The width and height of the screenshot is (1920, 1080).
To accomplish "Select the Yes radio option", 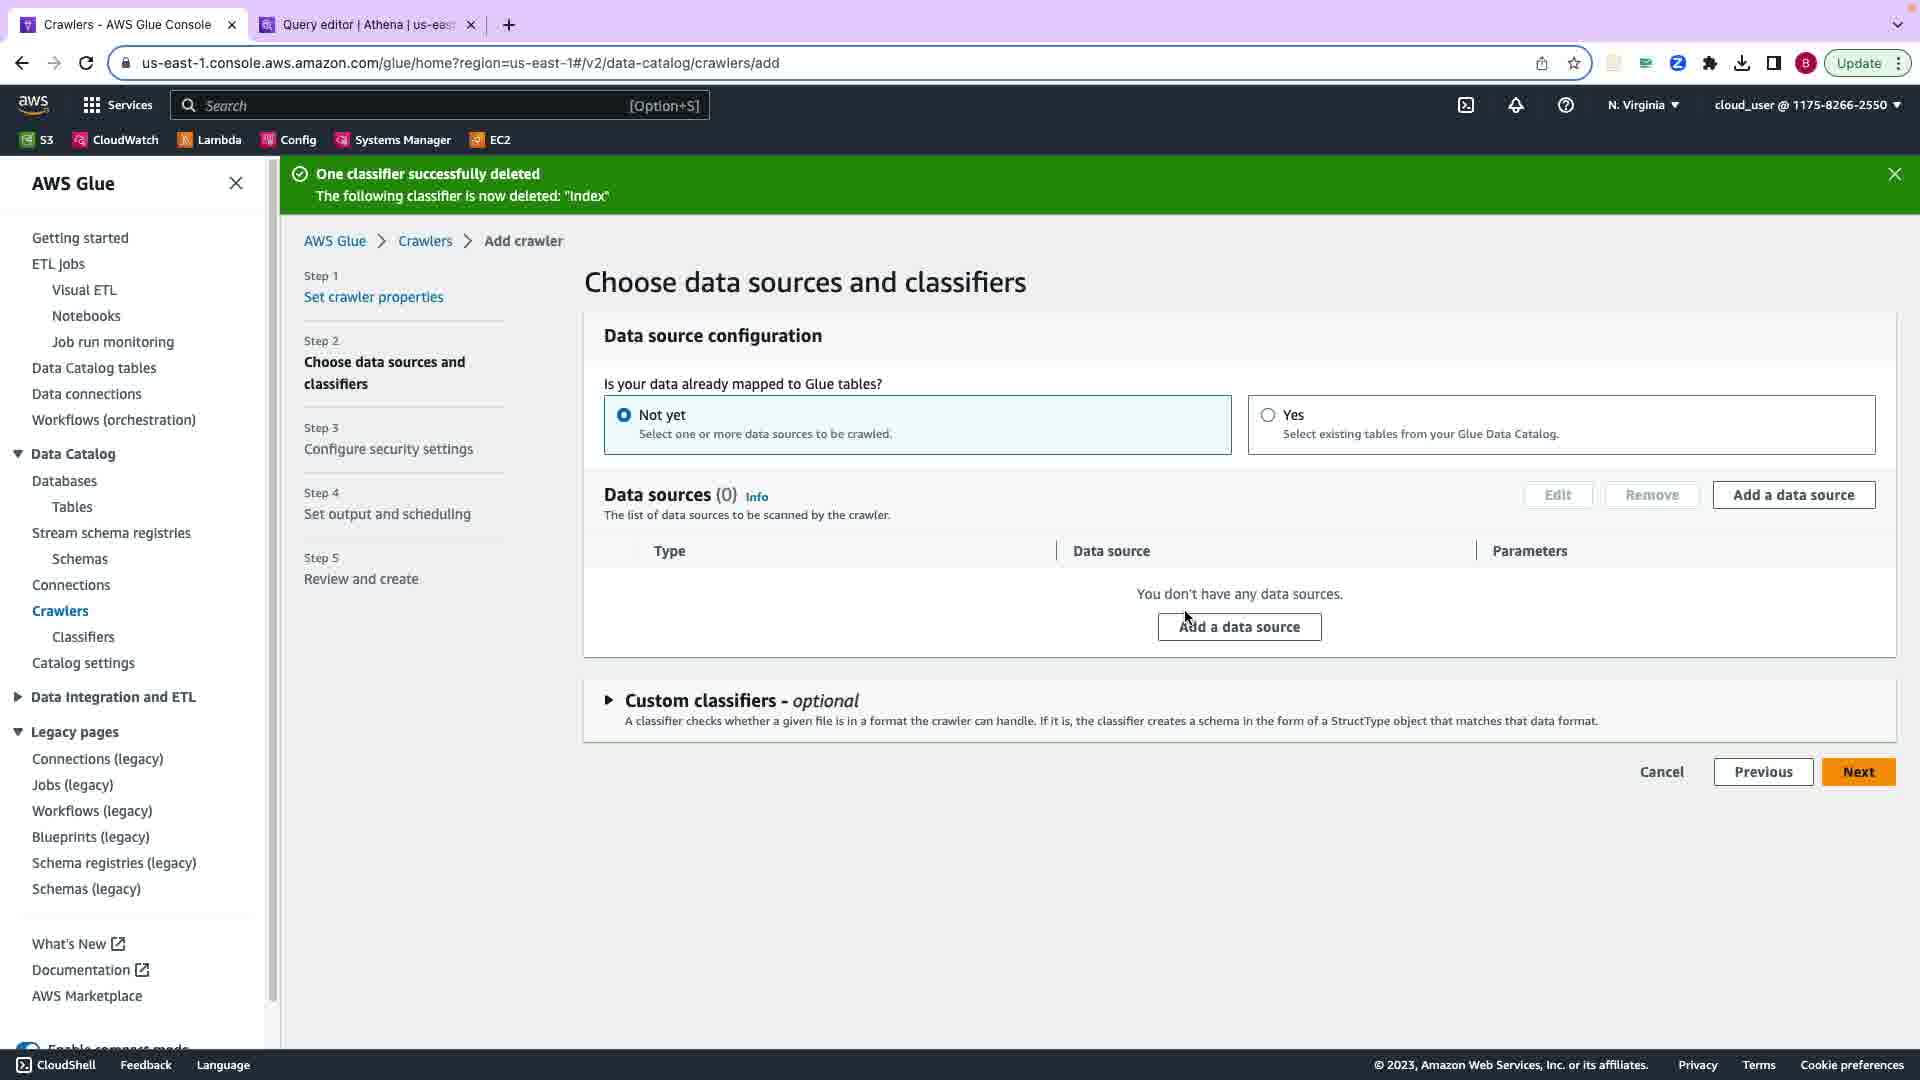I will coord(1268,415).
